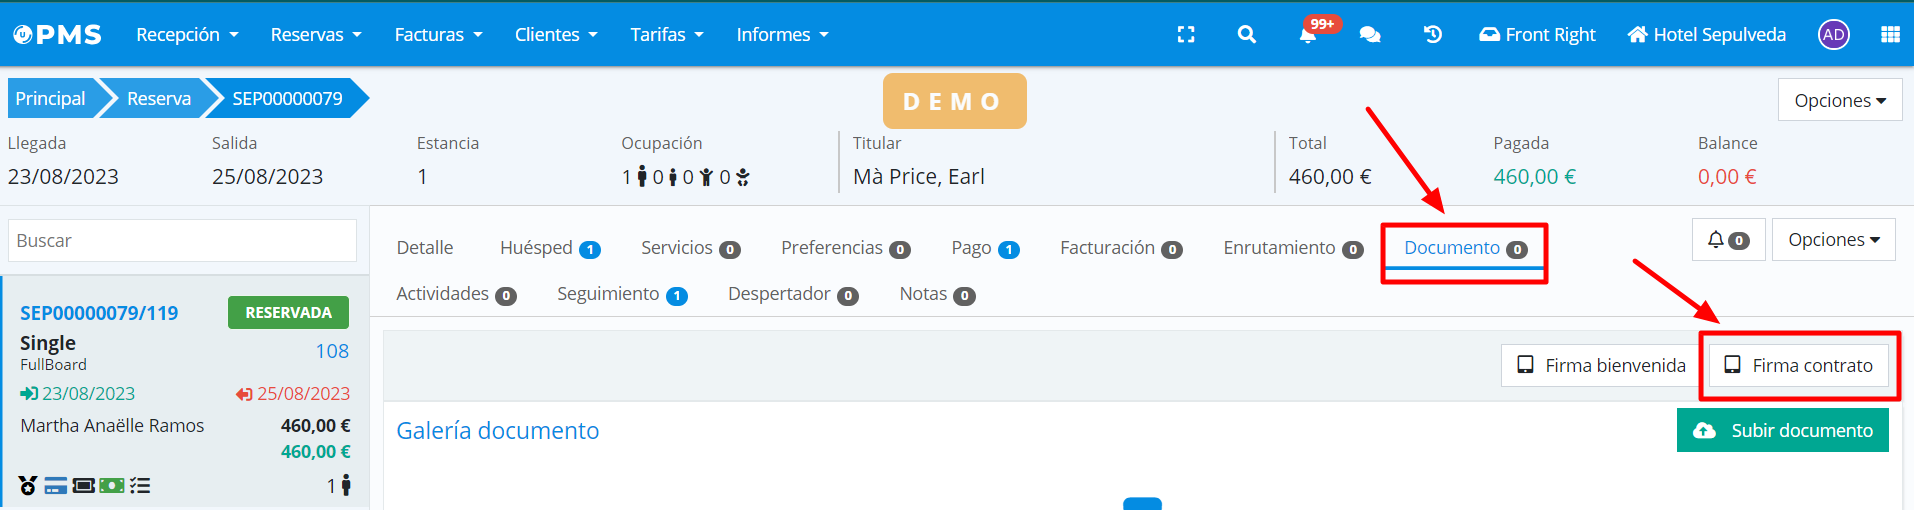Image resolution: width=1914 pixels, height=510 pixels.
Task: Click the Buscar search field
Action: (182, 241)
